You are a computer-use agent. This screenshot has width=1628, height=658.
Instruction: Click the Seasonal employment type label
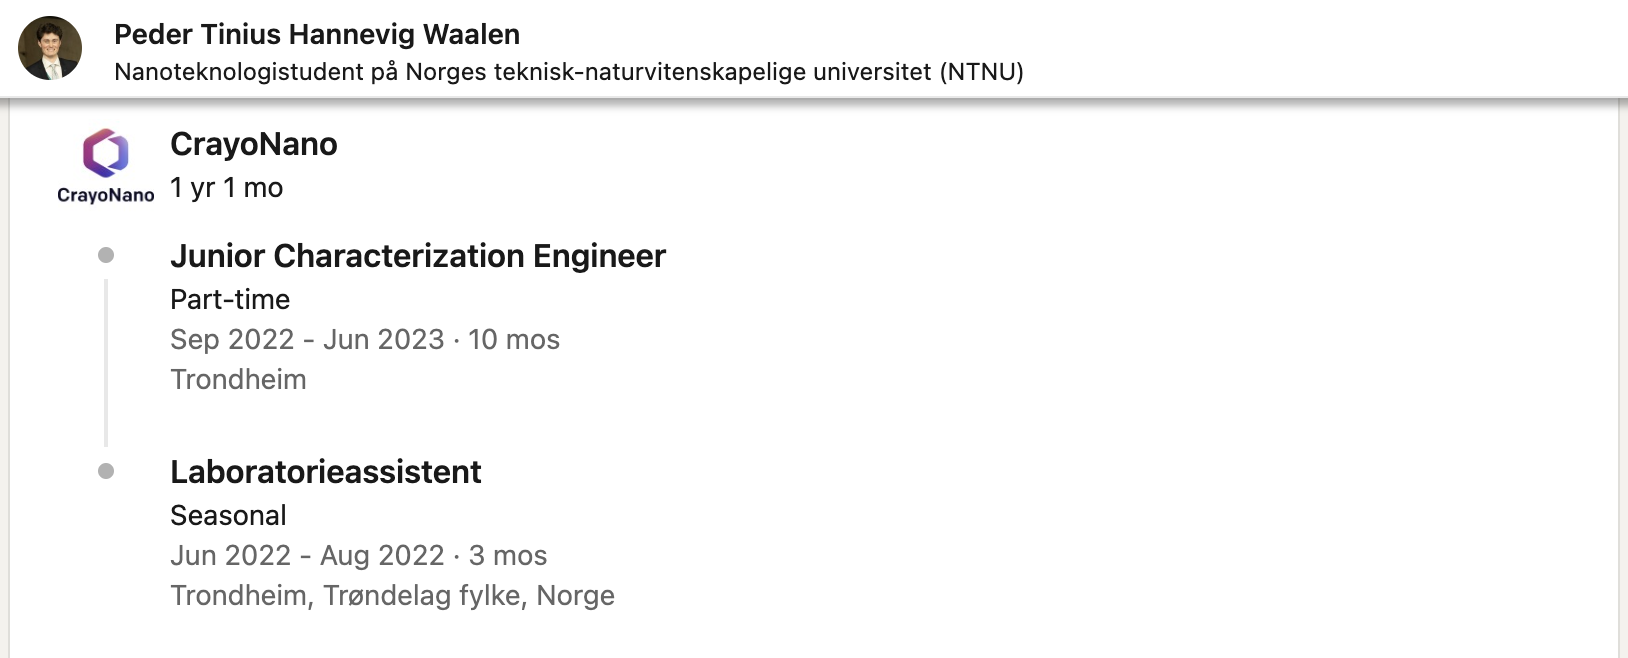[x=228, y=516]
